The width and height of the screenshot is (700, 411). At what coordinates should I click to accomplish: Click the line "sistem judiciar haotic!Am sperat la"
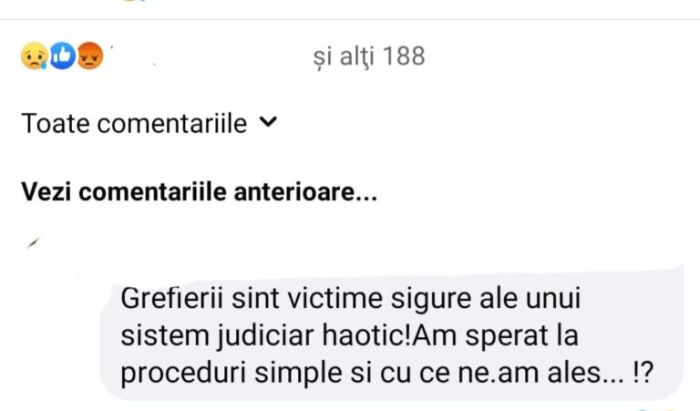click(349, 335)
